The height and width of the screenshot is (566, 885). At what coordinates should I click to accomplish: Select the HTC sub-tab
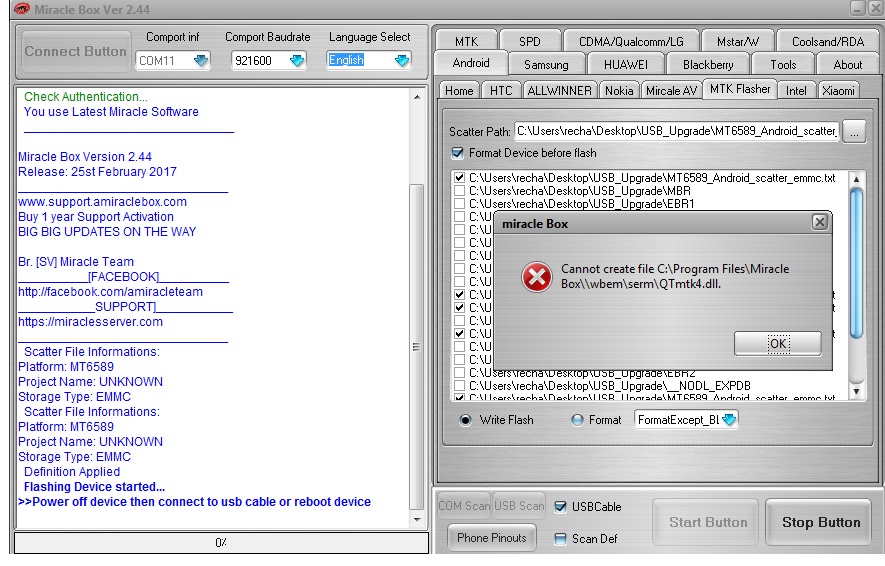click(501, 91)
